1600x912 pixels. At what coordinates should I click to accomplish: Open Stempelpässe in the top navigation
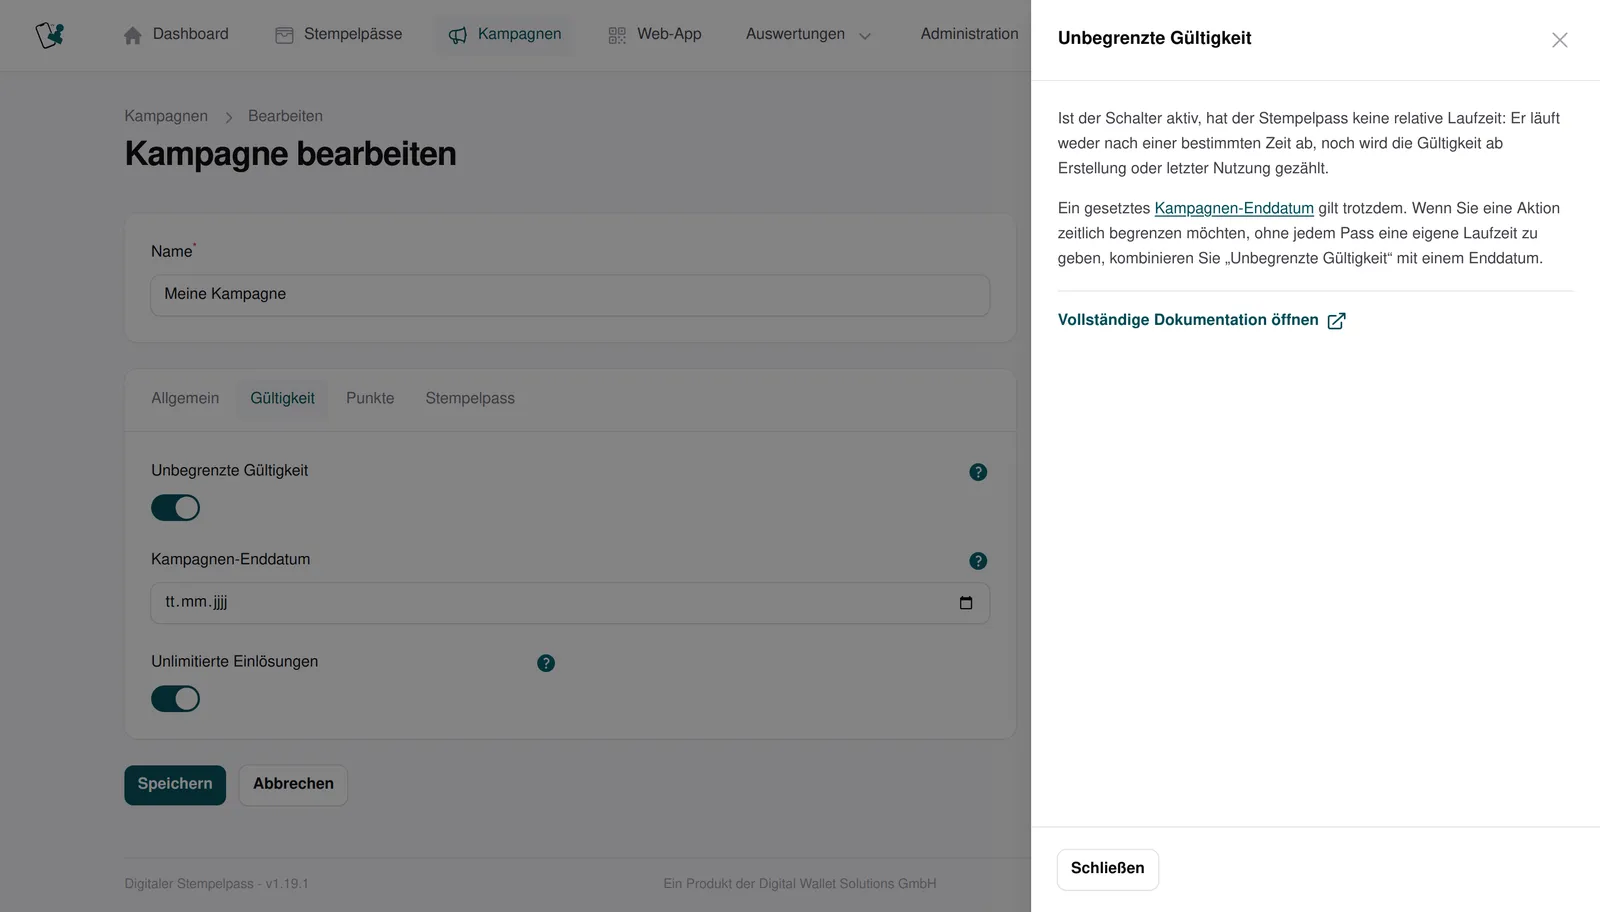(339, 34)
